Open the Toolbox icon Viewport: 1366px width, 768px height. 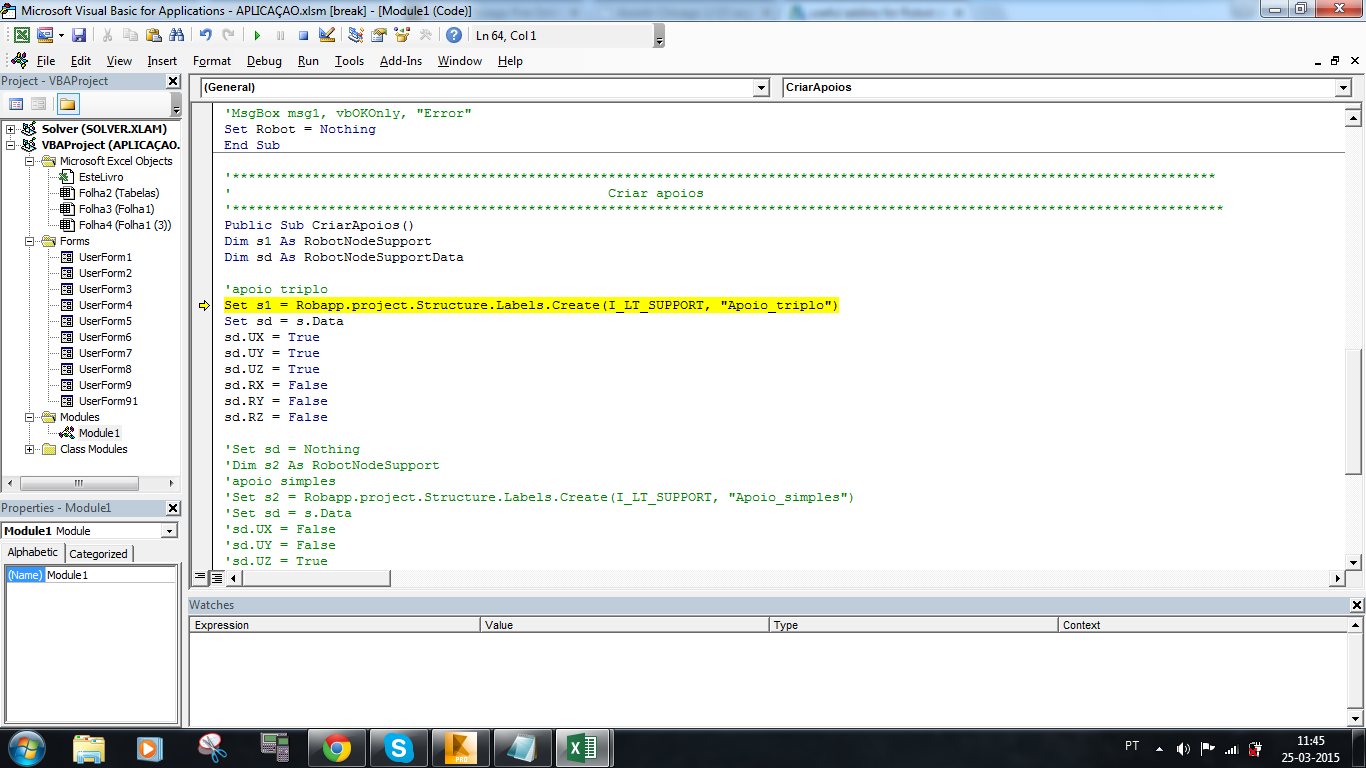click(x=425, y=35)
